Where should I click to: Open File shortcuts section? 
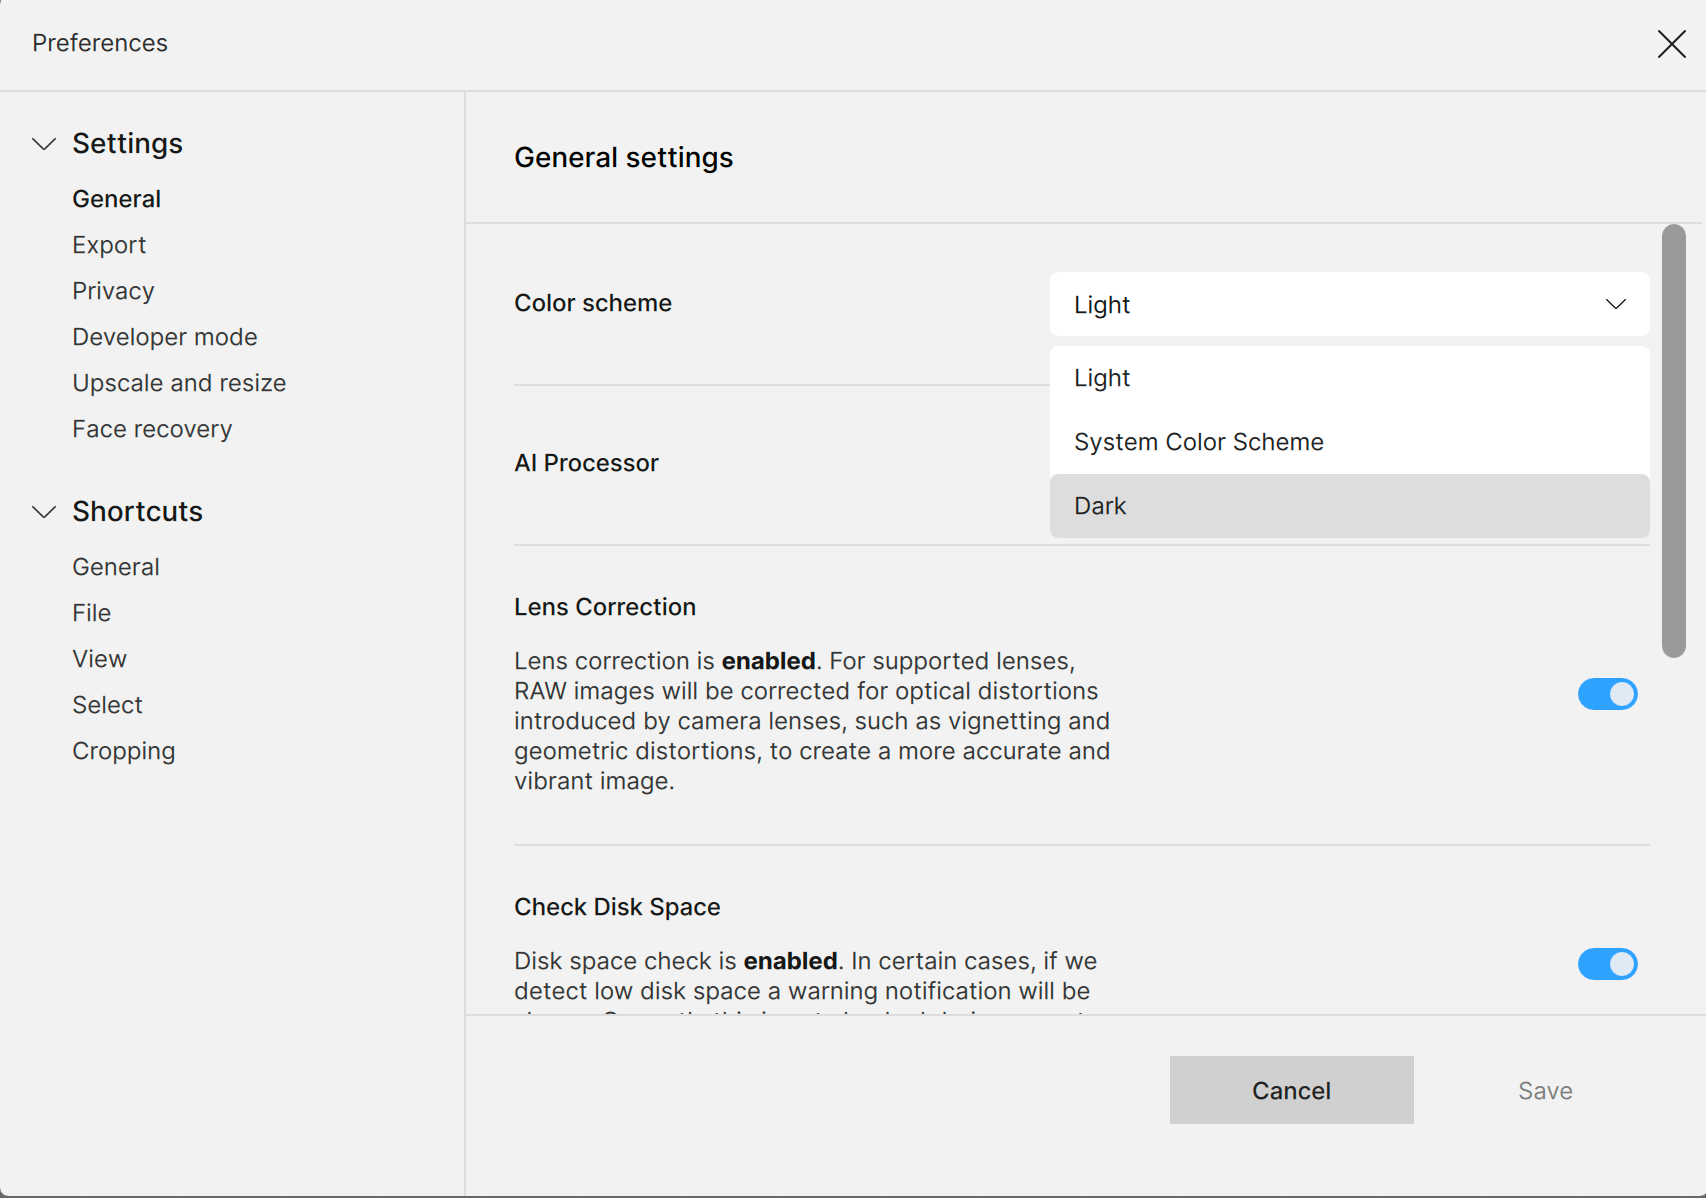pyautogui.click(x=92, y=613)
